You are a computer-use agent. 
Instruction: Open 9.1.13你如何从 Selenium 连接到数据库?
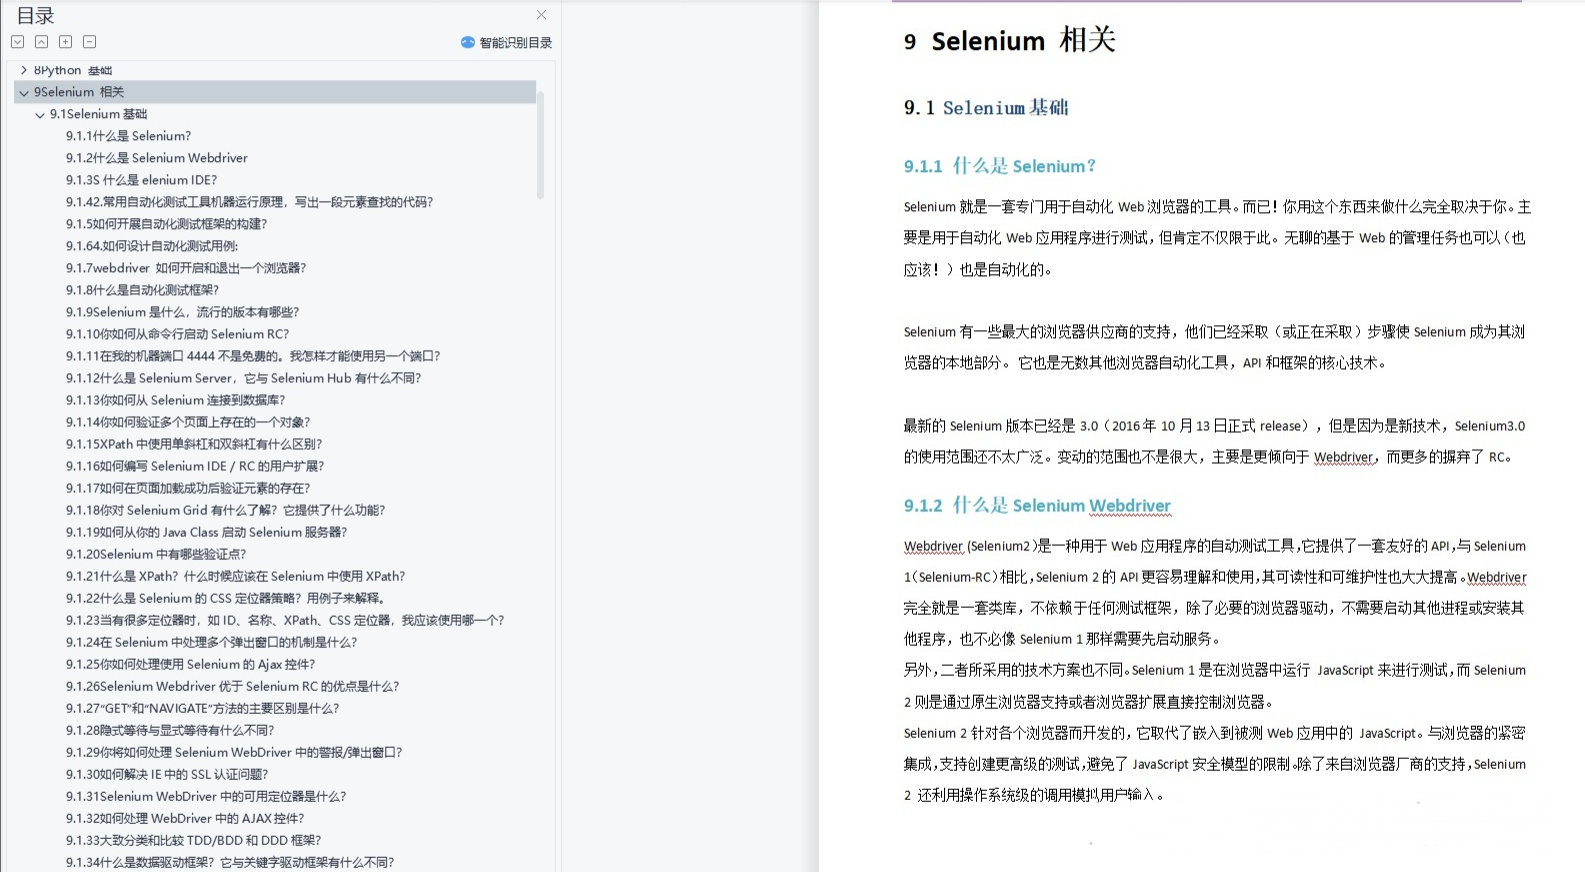[176, 400]
